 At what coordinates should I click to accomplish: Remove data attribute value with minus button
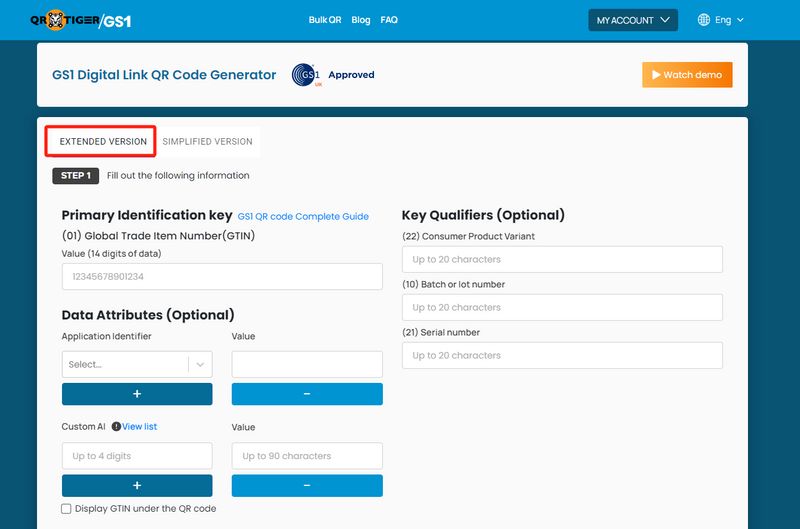click(307, 394)
